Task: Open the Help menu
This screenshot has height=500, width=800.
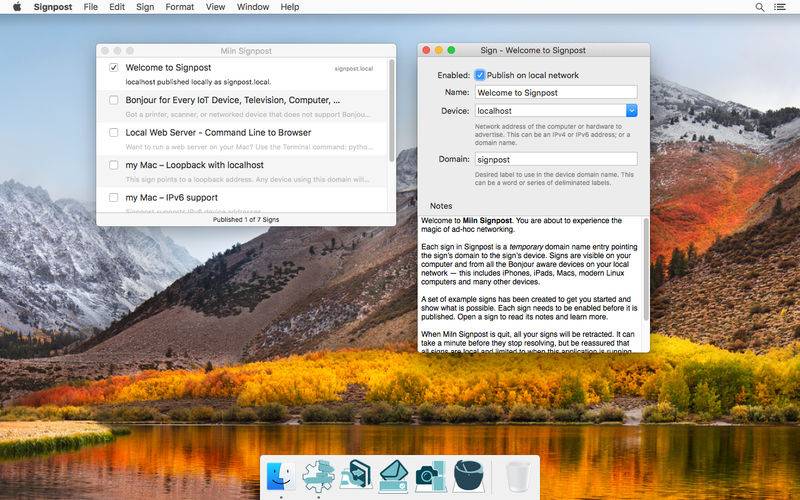Action: (289, 7)
